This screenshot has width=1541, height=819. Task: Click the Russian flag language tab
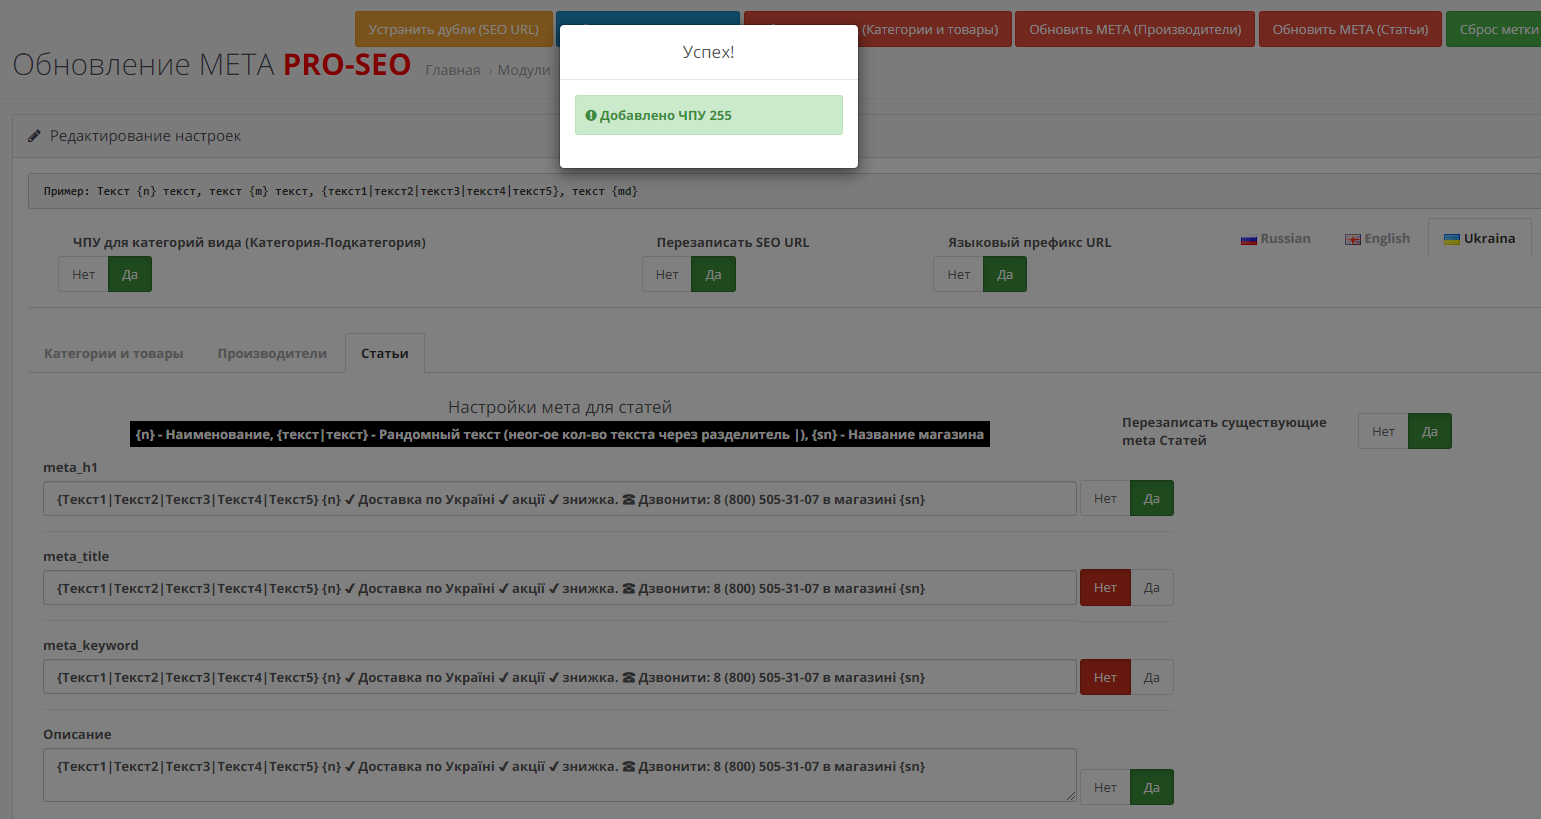point(1275,239)
